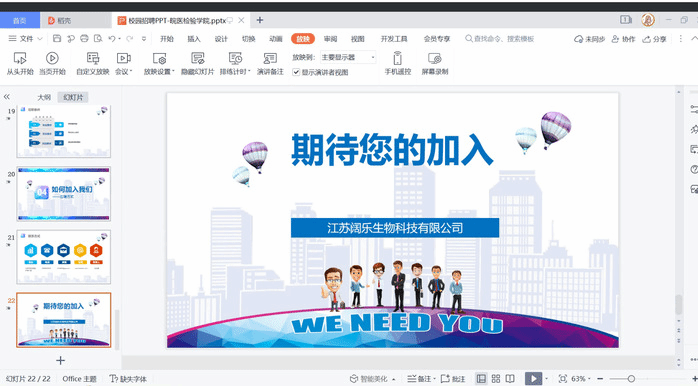Click the 手机遥控 phone remote icon
Image resolution: width=698 pixels, height=386 pixels.
click(398, 58)
